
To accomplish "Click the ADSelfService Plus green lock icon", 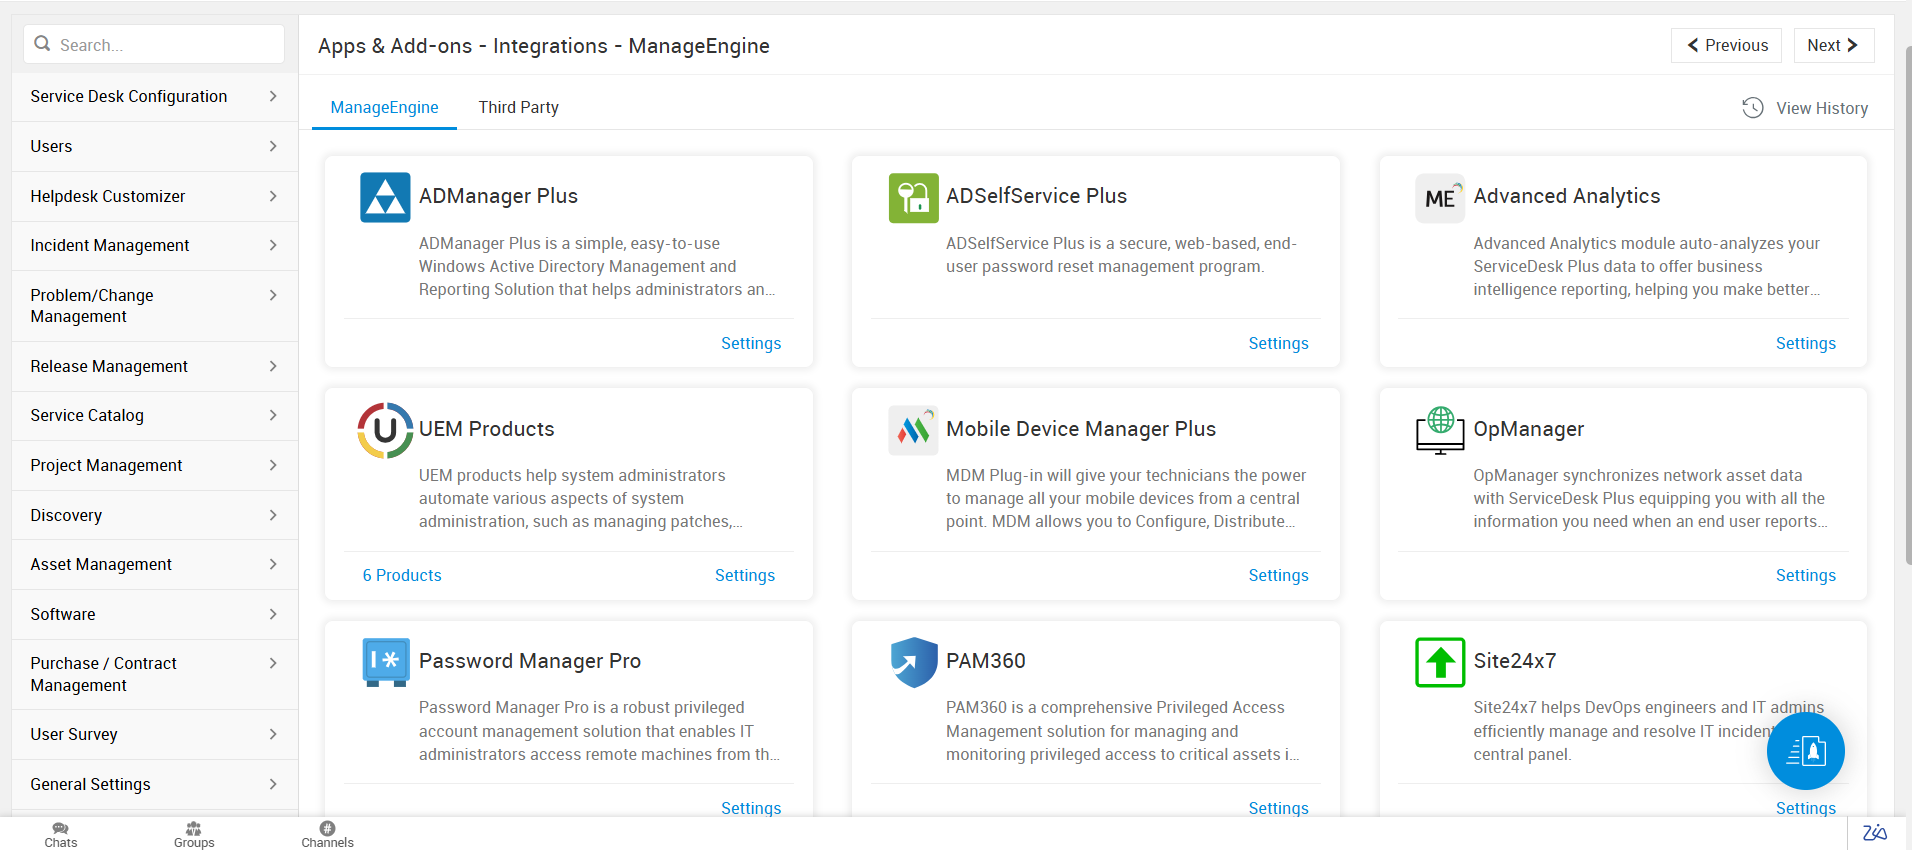I will [913, 197].
